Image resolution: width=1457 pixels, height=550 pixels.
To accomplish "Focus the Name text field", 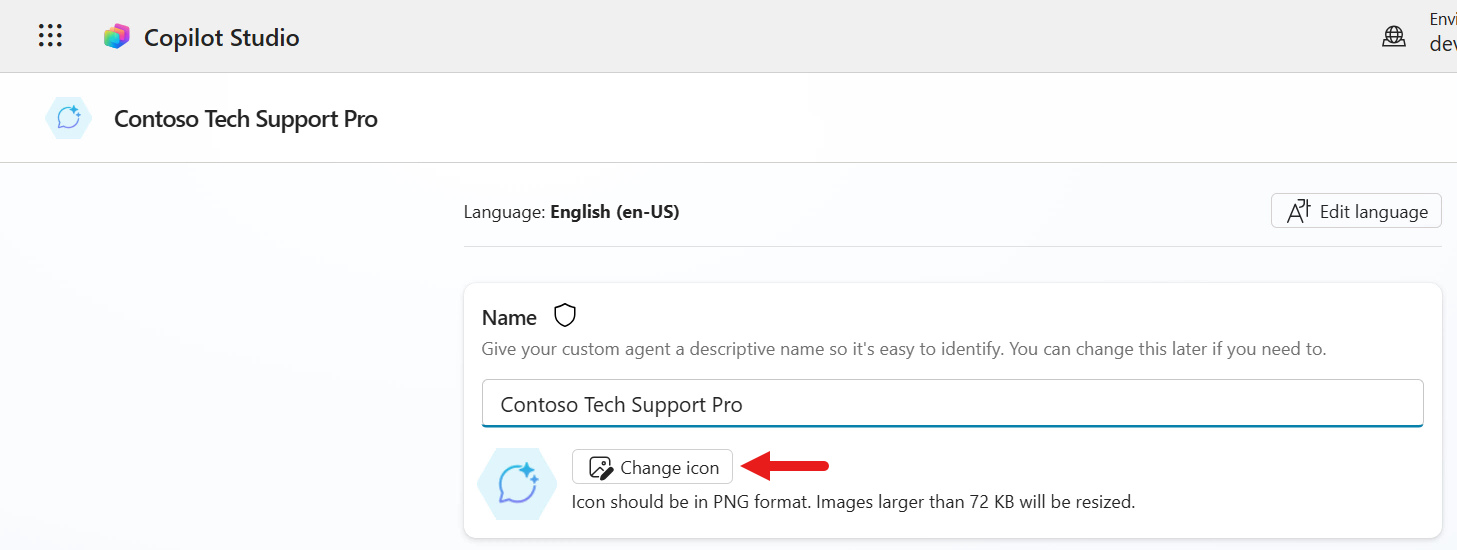I will [952, 404].
